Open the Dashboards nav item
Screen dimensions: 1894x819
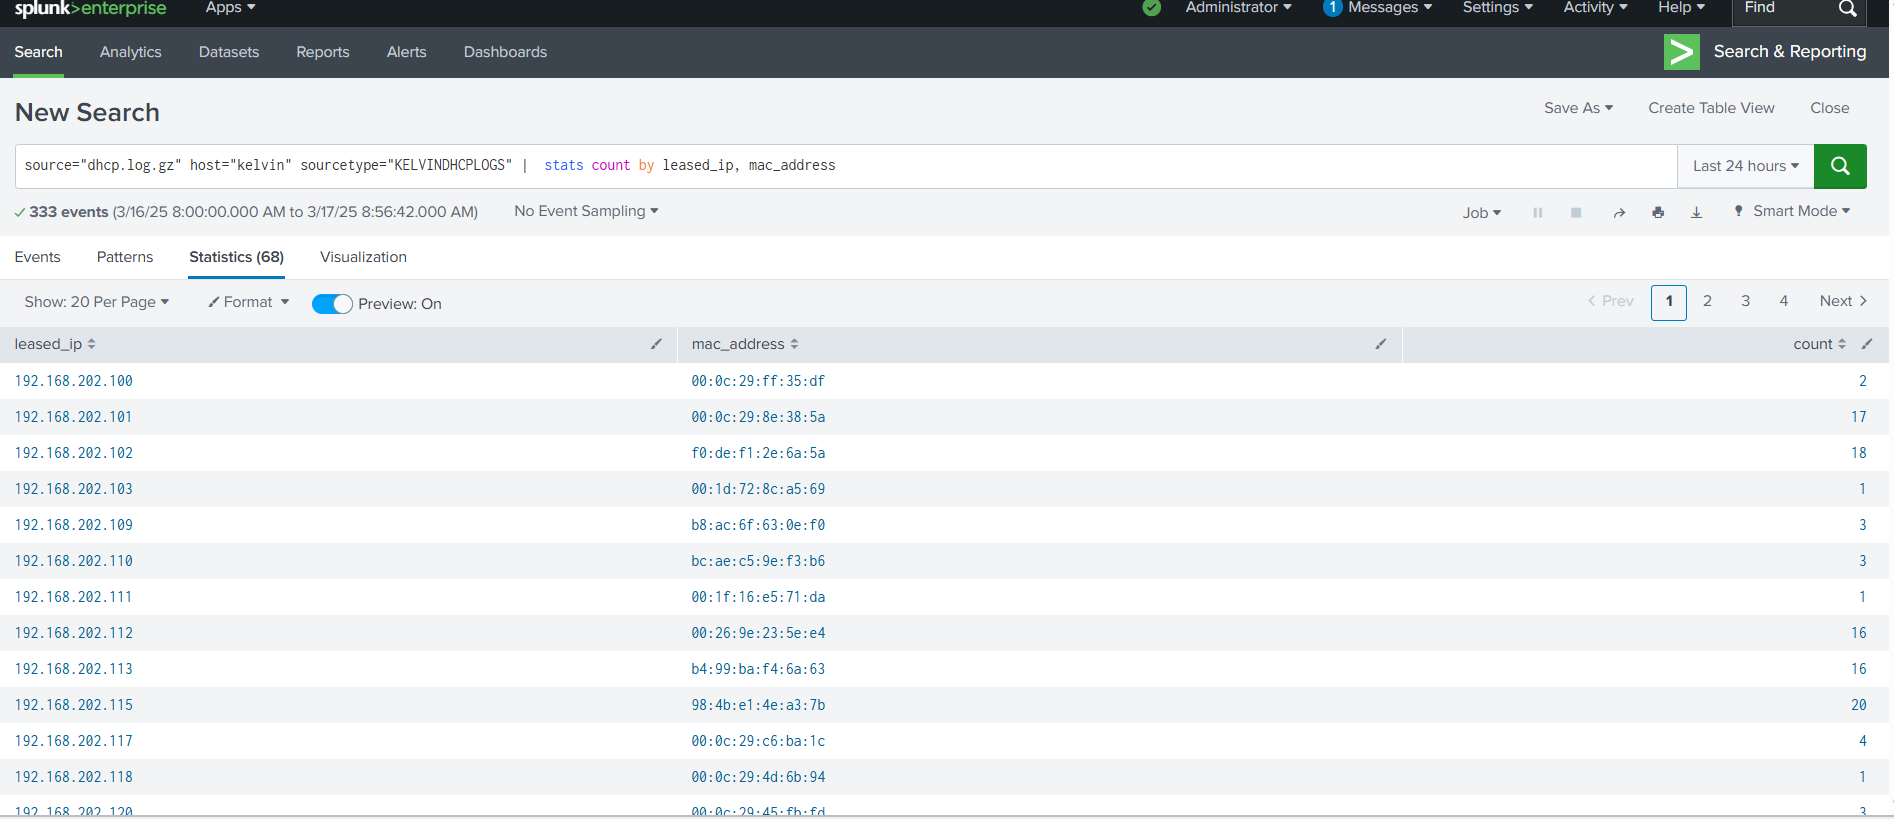click(x=505, y=52)
